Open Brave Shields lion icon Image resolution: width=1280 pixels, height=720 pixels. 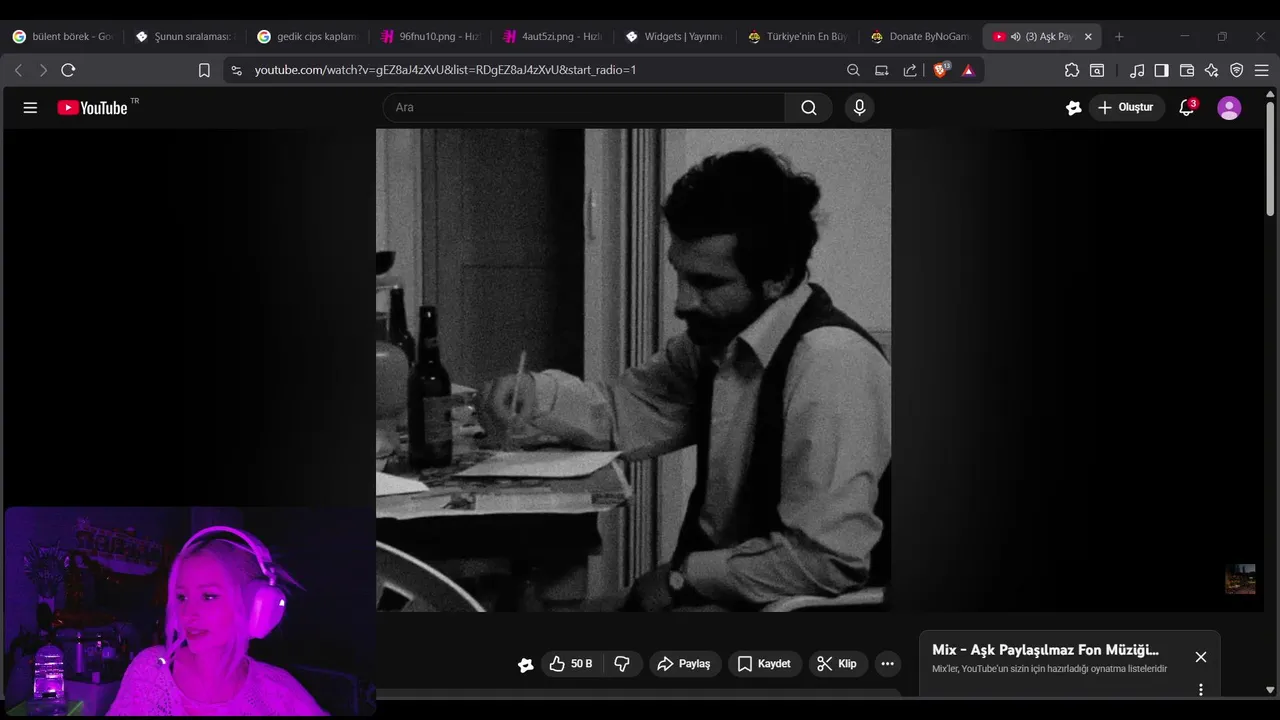click(x=941, y=70)
